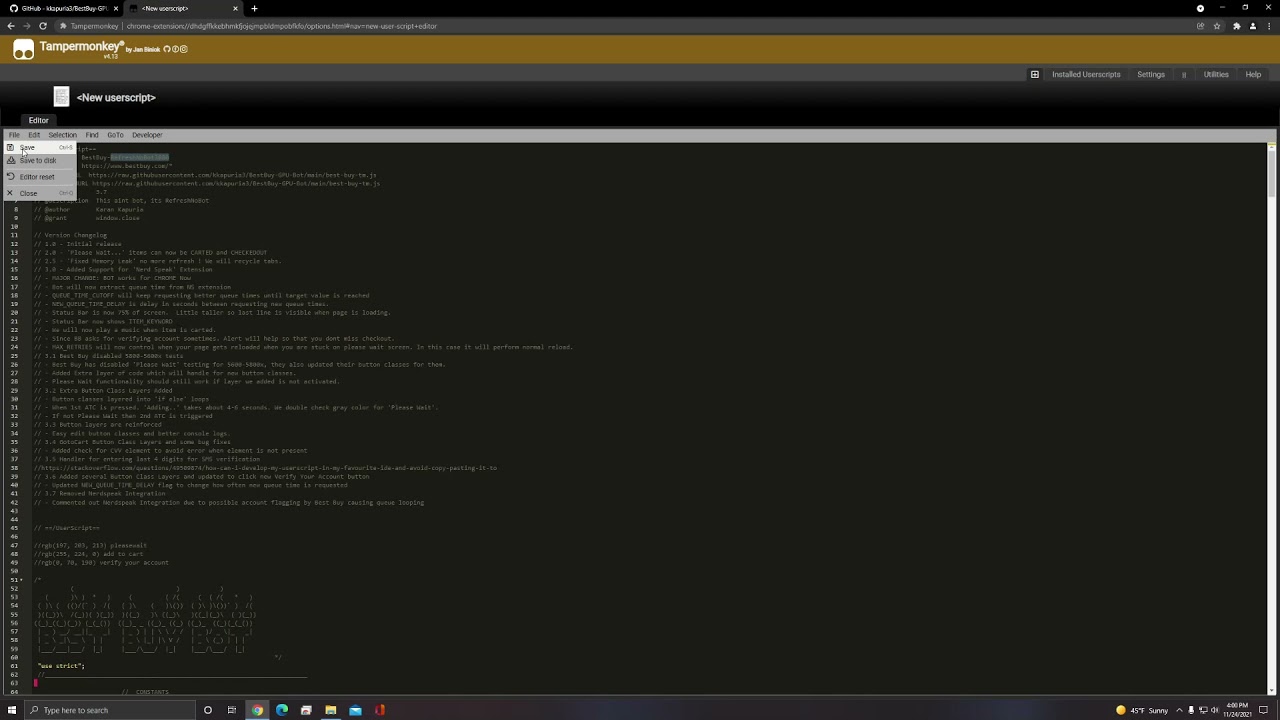Collapse the code fold at line 51
This screenshot has width=1280, height=720.
pyautogui.click(x=22, y=580)
